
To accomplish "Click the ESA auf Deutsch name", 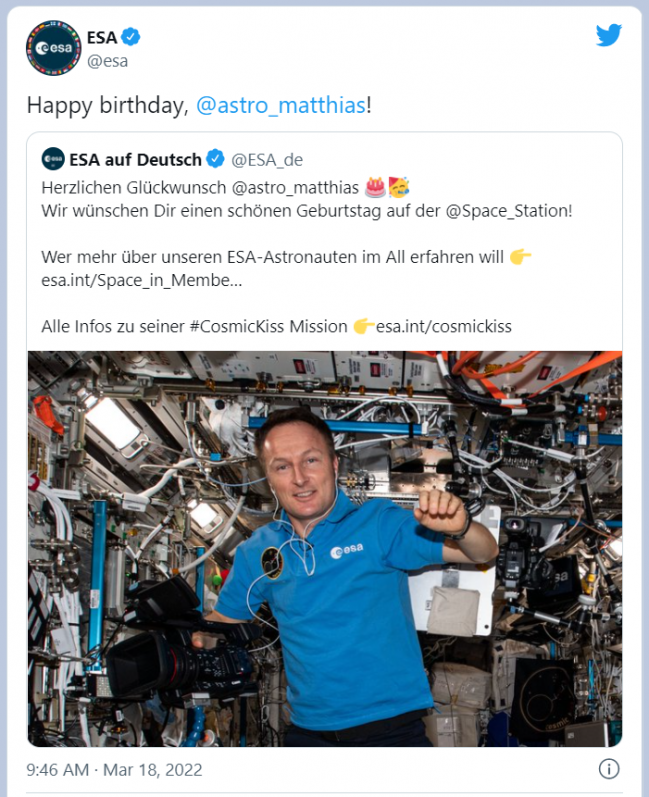I will tap(135, 159).
